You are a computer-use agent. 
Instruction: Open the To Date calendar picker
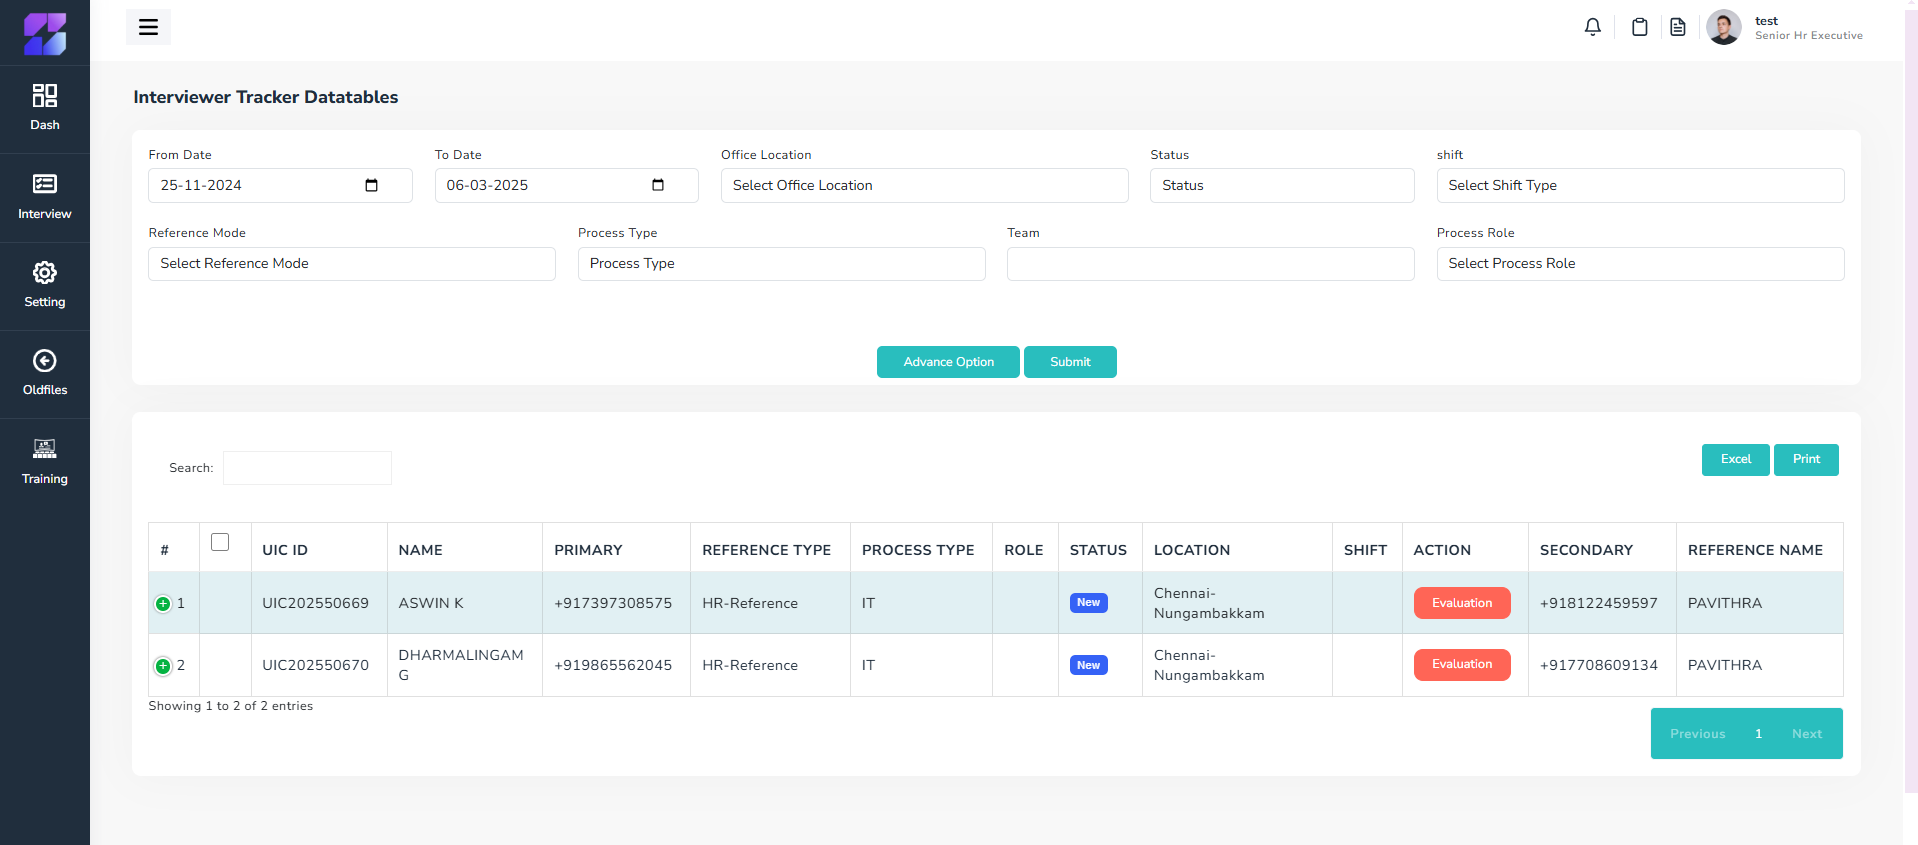point(657,185)
